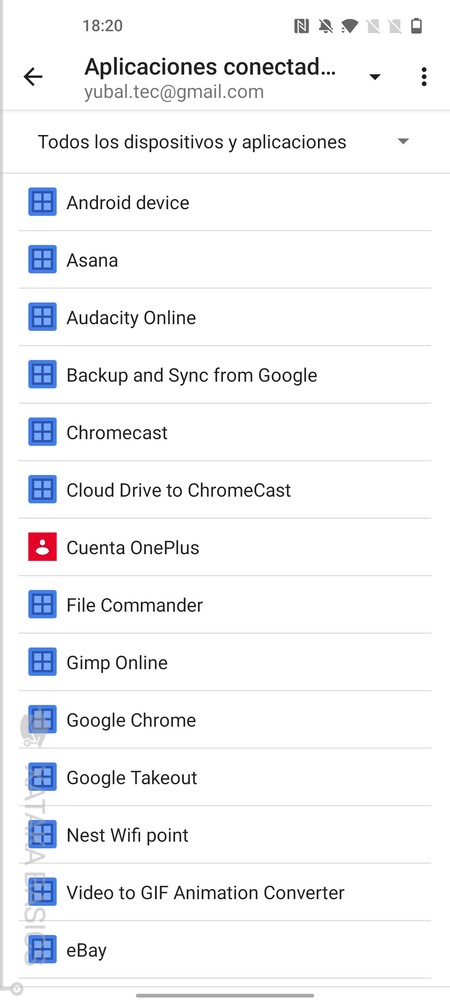The image size is (450, 1005).
Task: Tap the File Commander app icon
Action: [x=42, y=604]
